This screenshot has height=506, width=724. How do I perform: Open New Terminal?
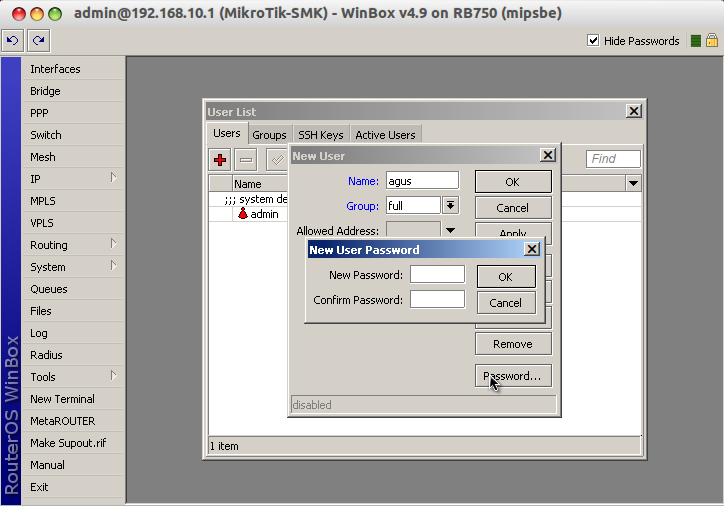click(73, 399)
